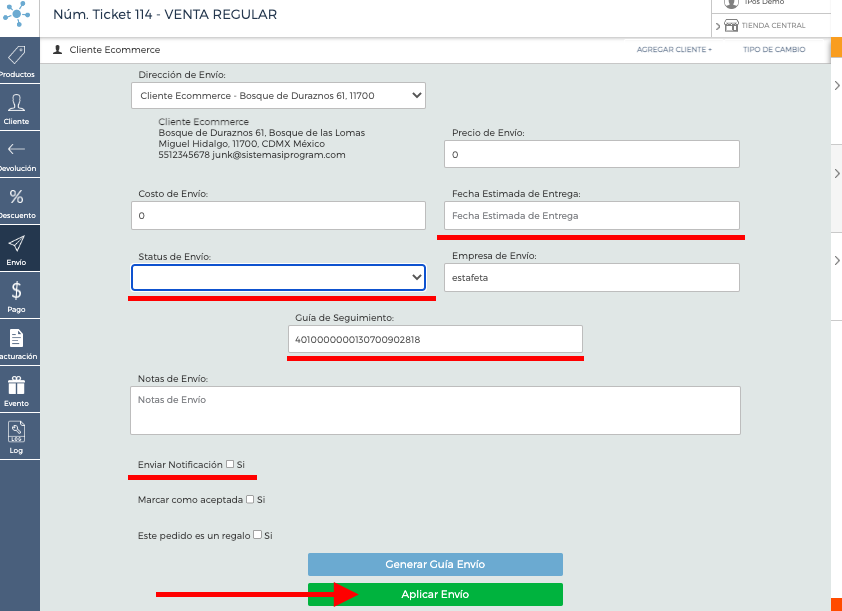
Task: Click the person icon beside Cliente Ecommerce
Action: click(x=57, y=49)
